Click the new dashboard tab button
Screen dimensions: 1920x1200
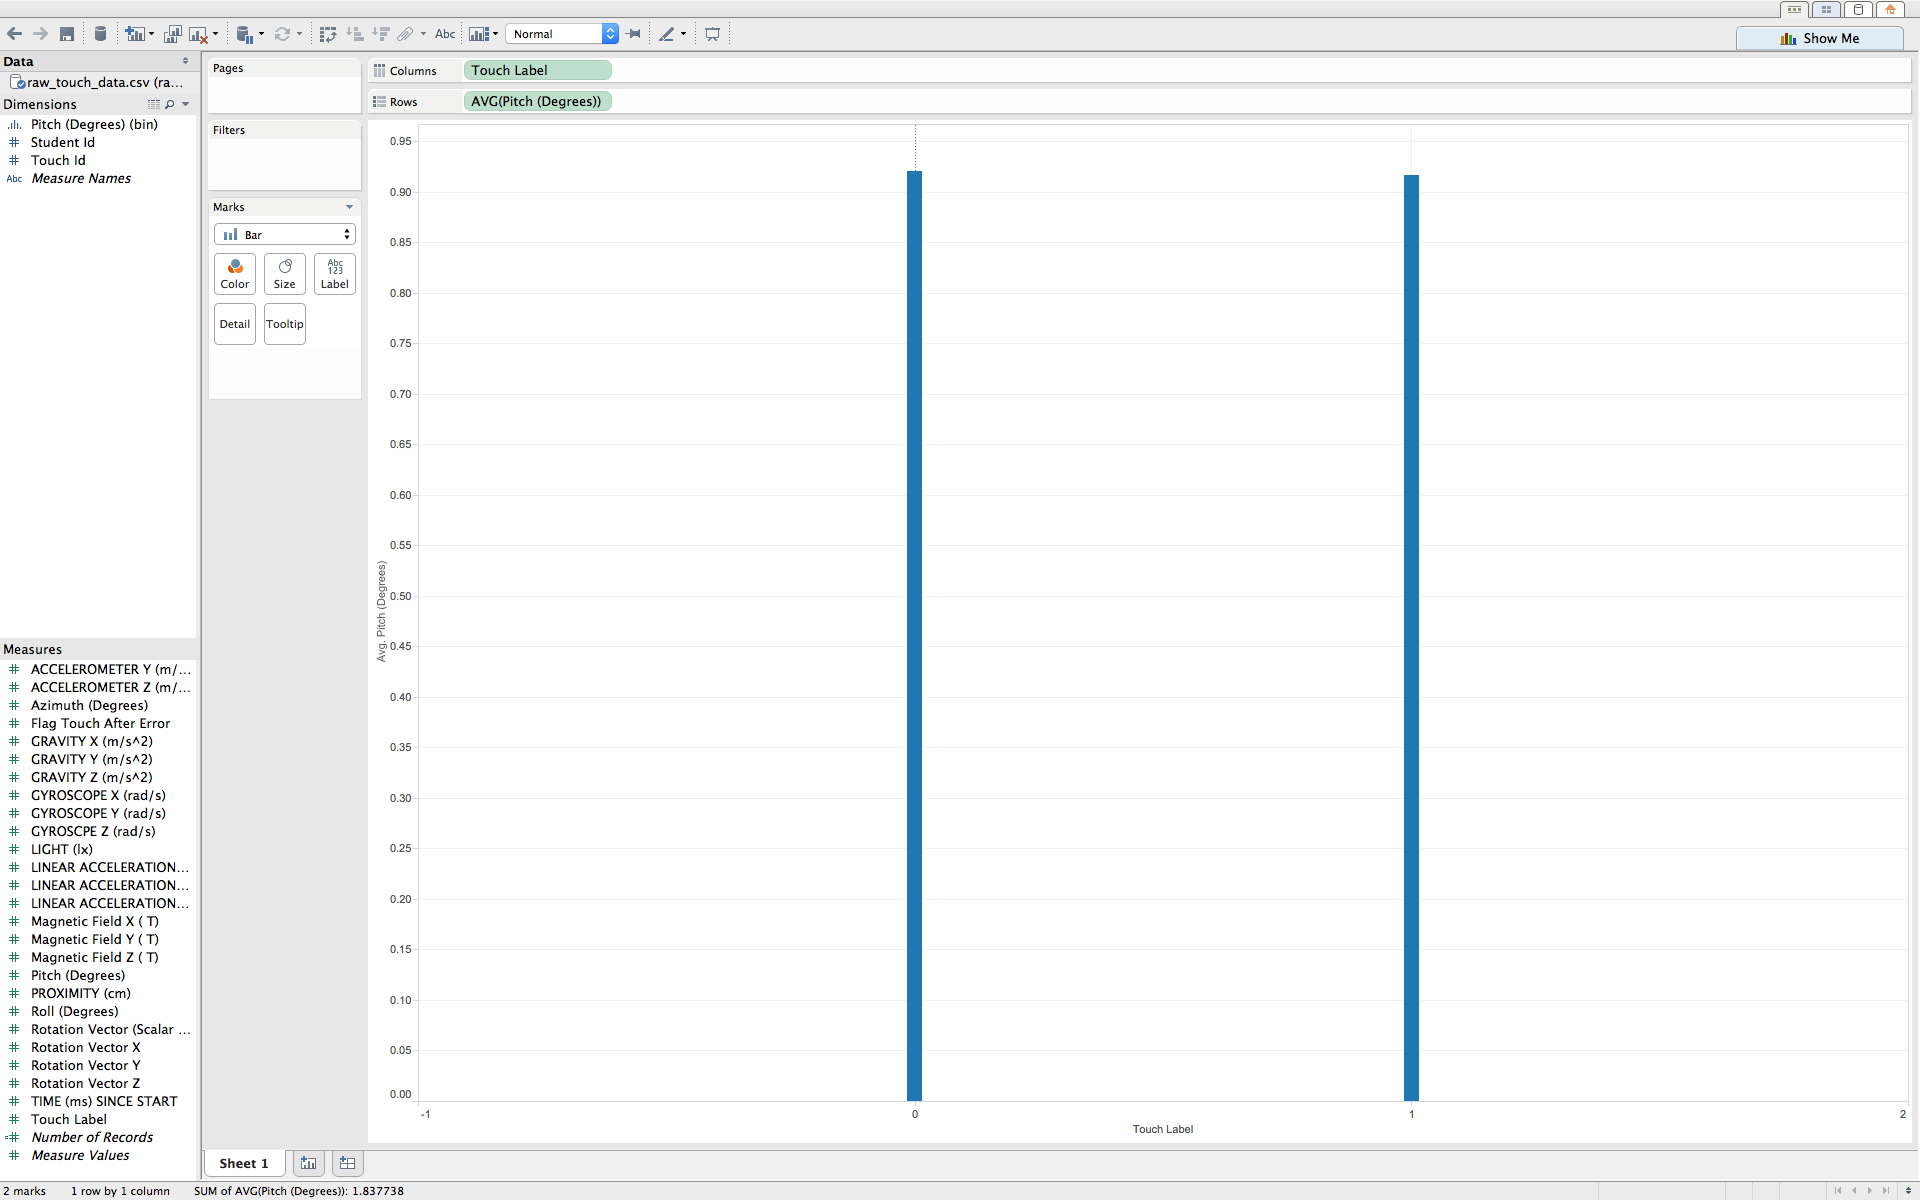(x=347, y=1163)
